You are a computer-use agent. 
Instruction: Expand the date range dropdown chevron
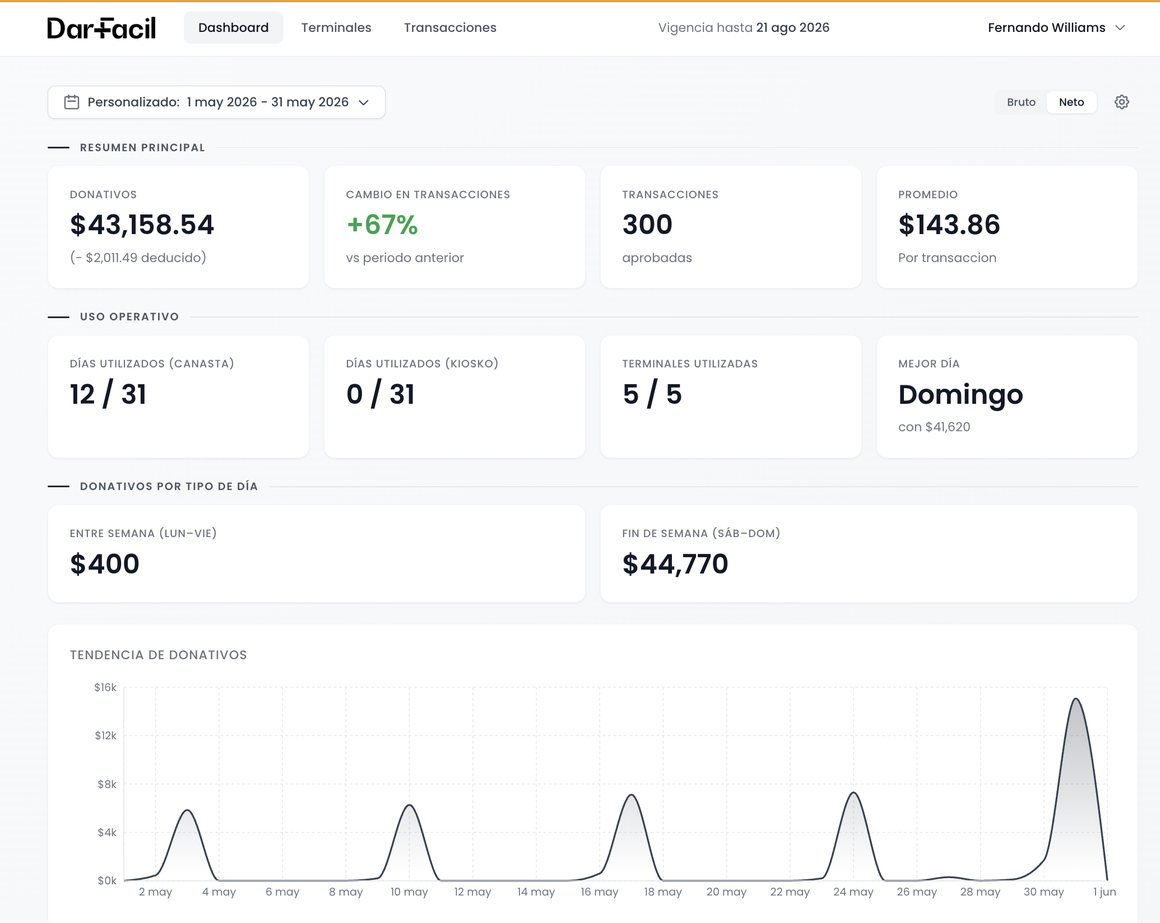point(363,103)
